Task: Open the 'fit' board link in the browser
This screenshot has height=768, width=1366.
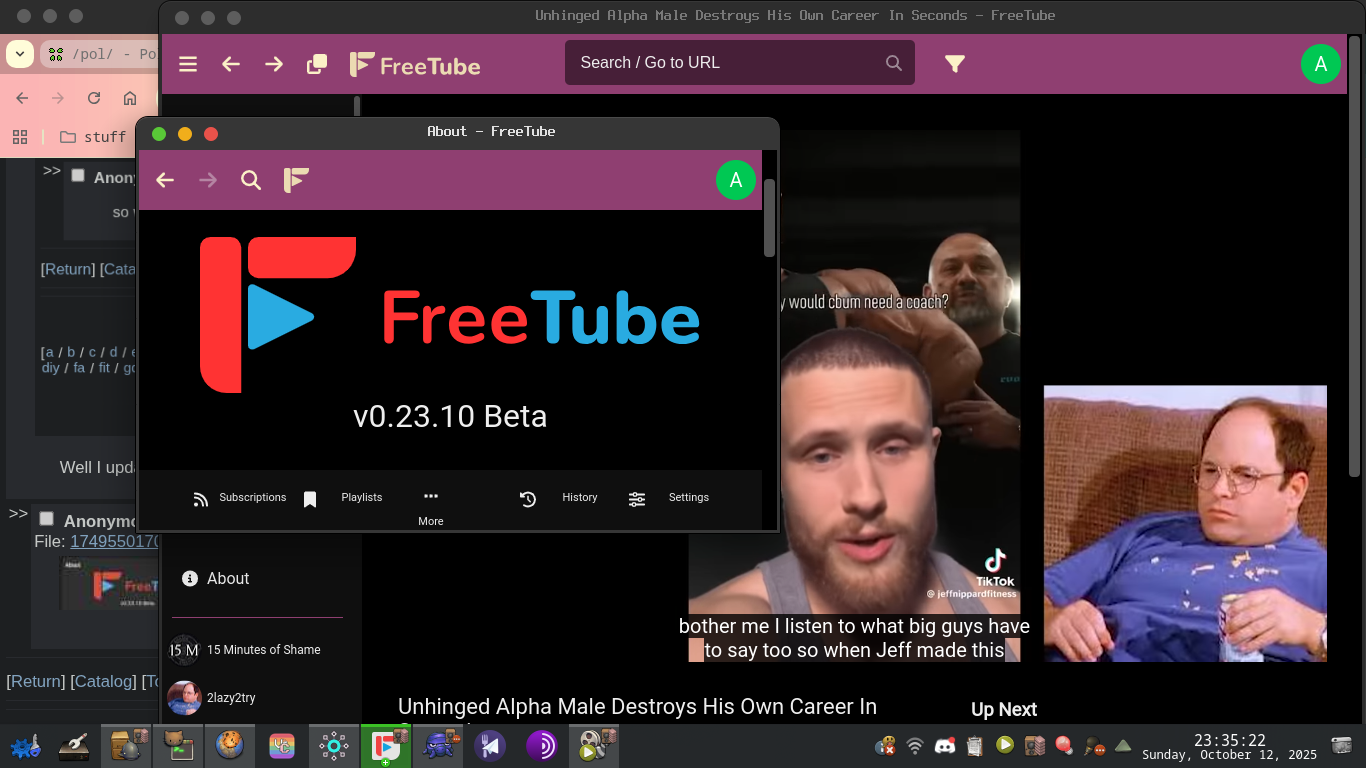Action: [x=104, y=368]
